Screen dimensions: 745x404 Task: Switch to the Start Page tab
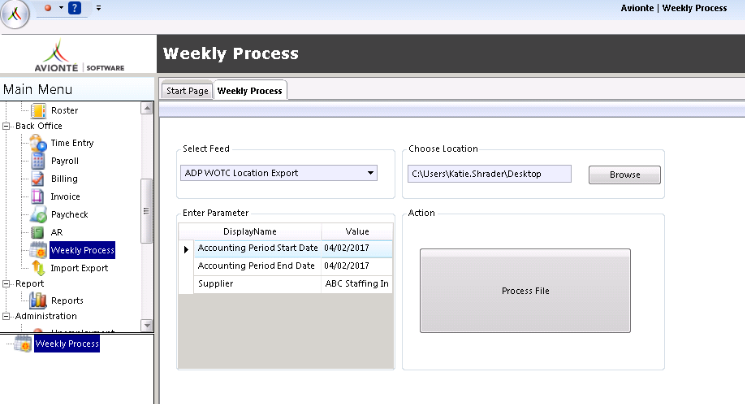pos(187,91)
